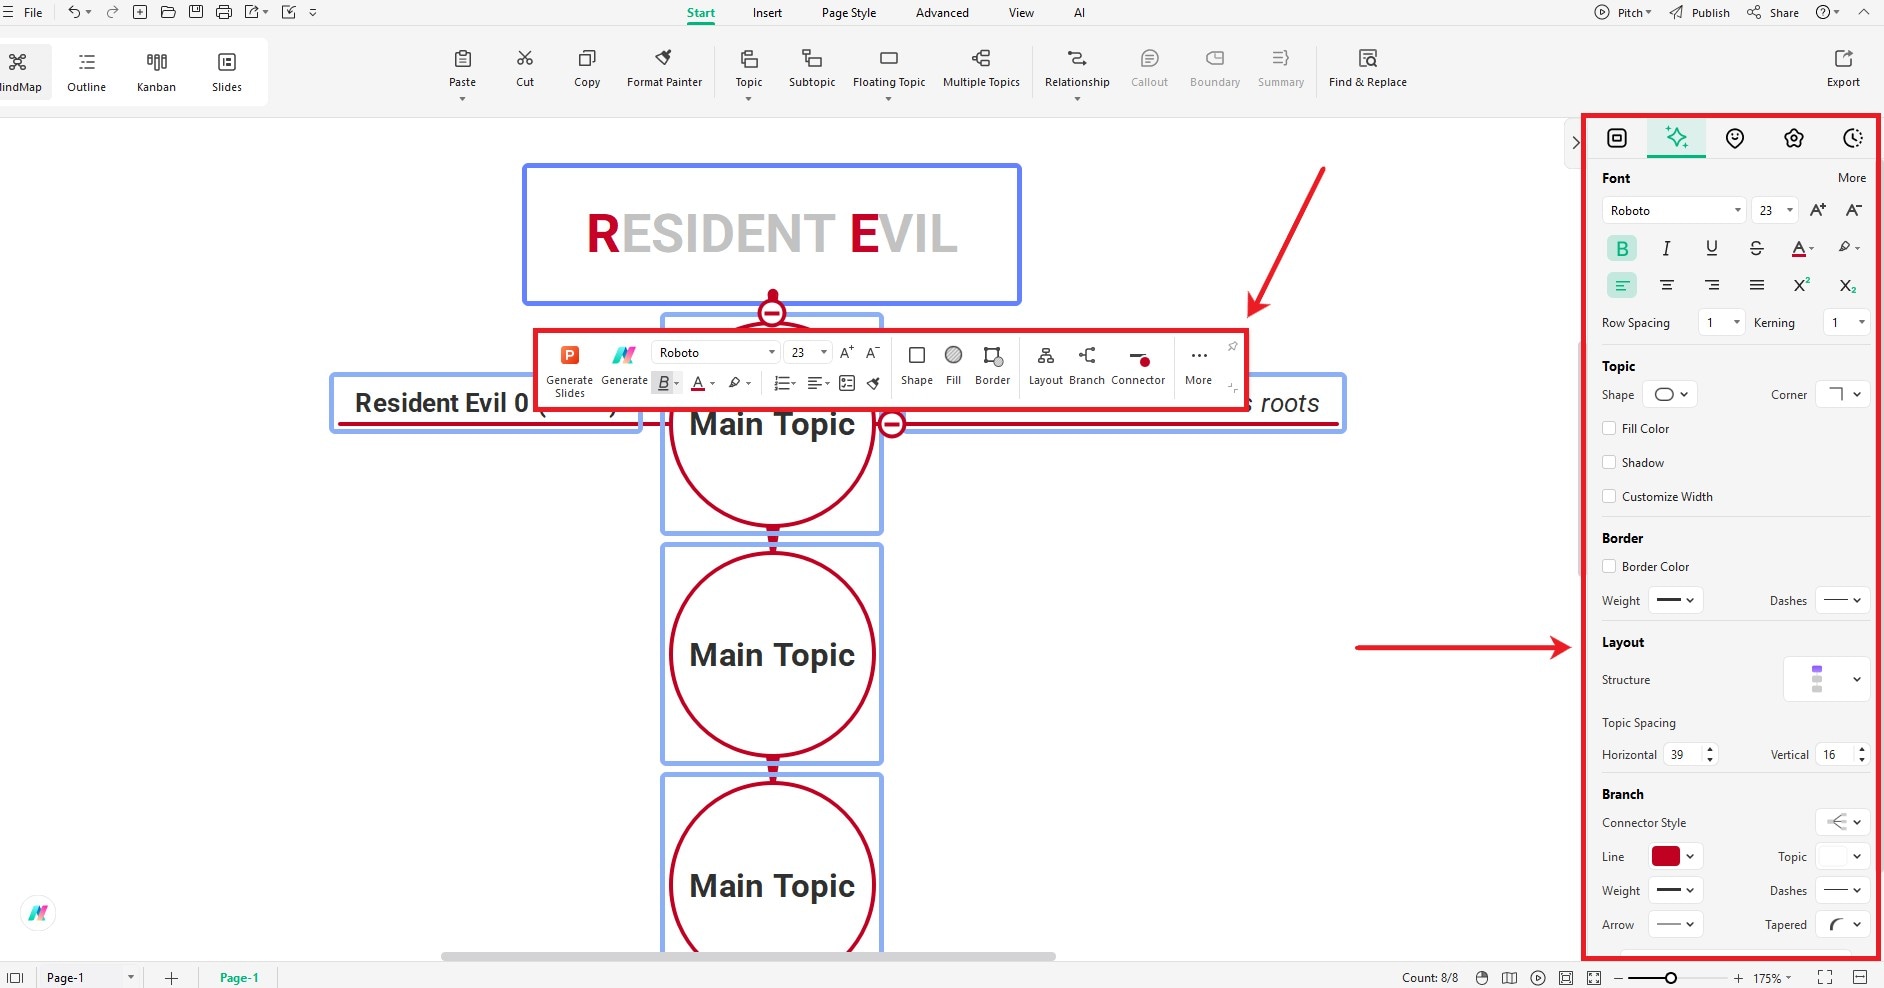Toggle Underline in the Font panel
This screenshot has height=988, width=1884.
tap(1712, 248)
